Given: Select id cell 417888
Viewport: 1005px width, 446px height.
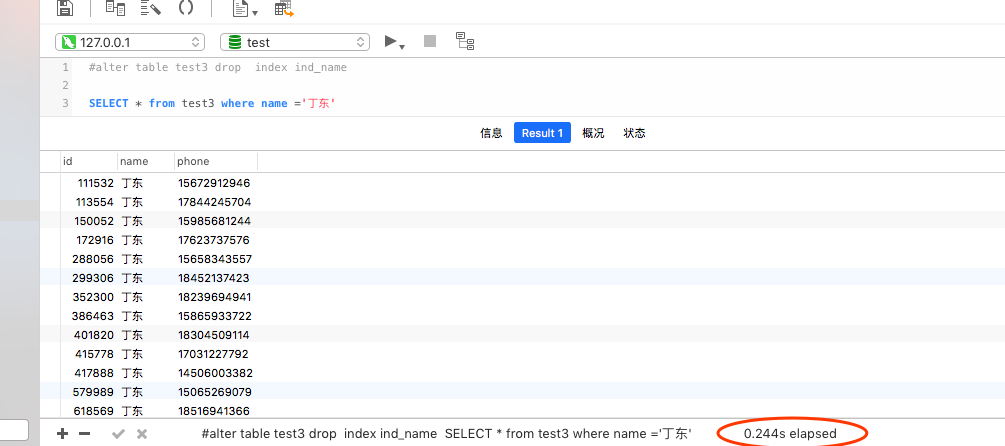Looking at the screenshot, I should click(95, 373).
